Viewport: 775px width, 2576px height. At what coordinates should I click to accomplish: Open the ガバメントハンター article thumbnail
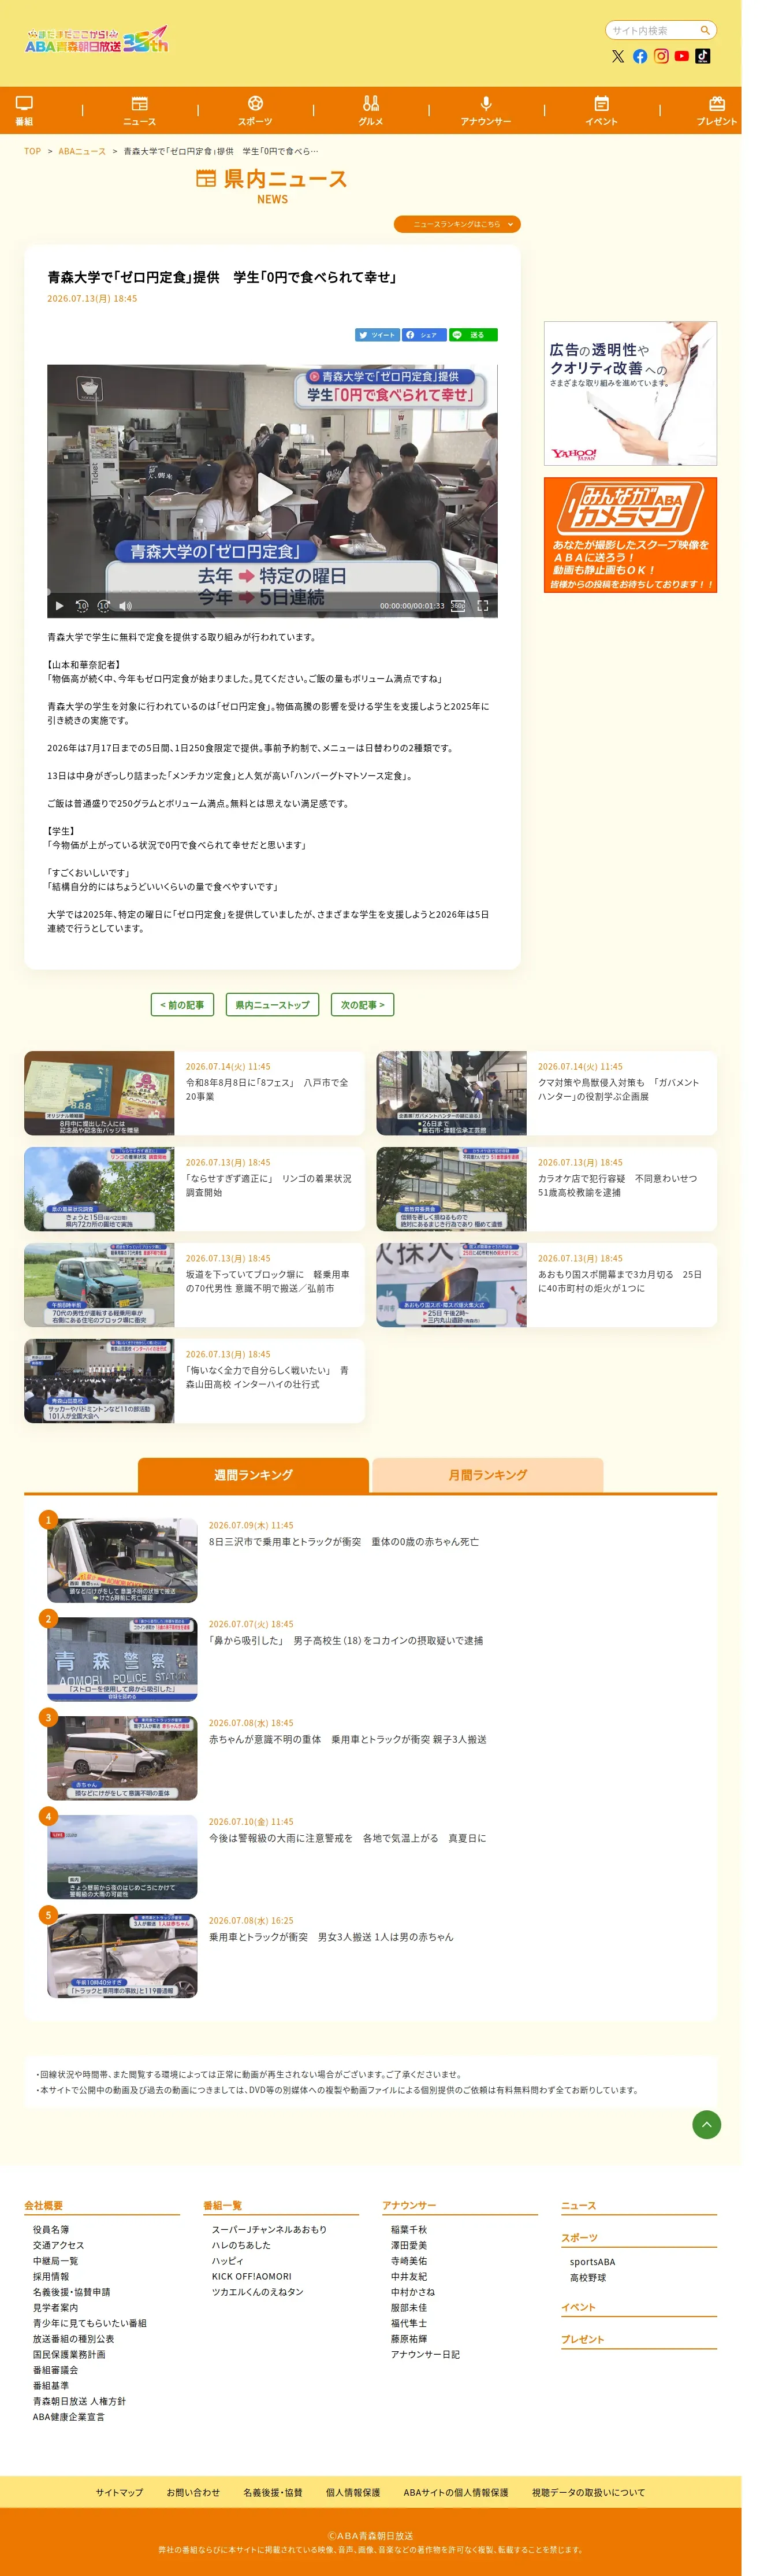[451, 1093]
